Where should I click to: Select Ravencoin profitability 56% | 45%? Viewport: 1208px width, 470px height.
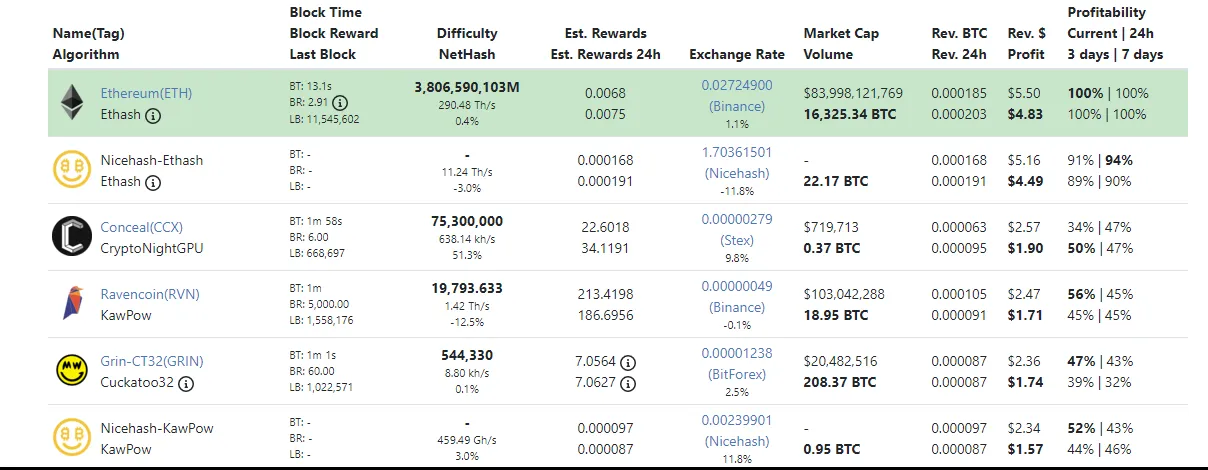(x=1101, y=294)
